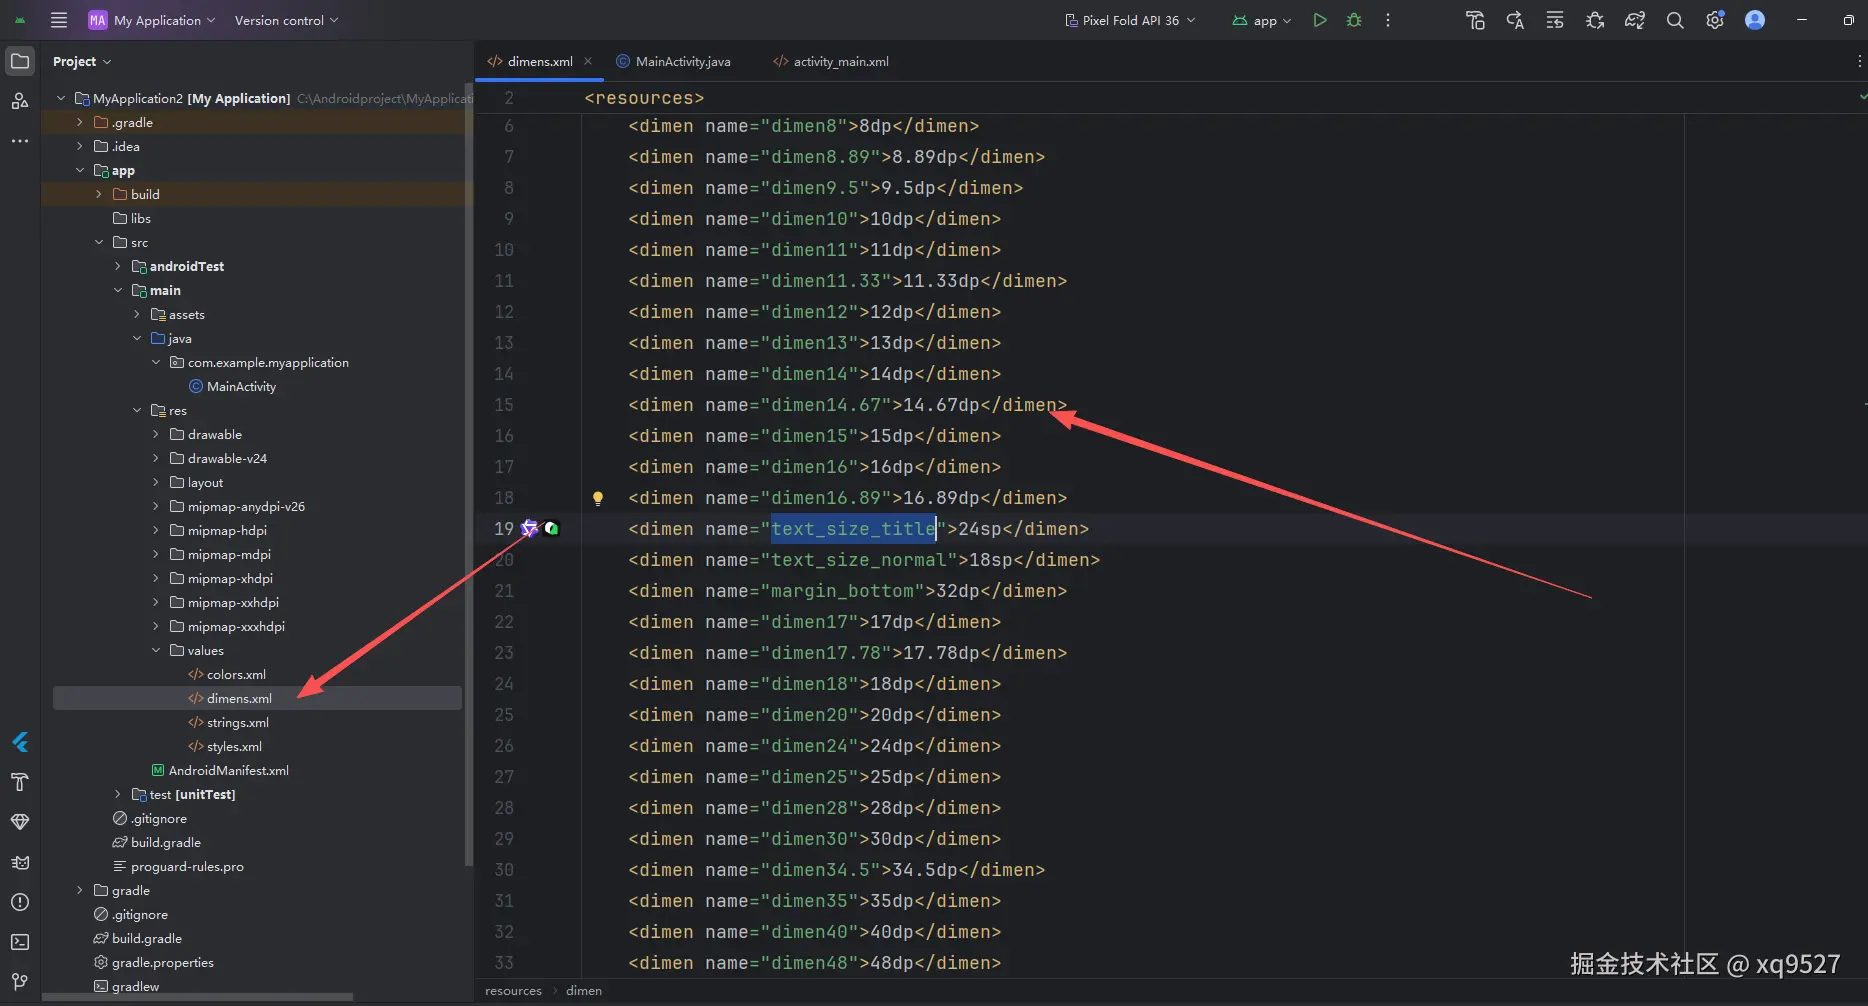
Task: Expand the .gradle folder
Action: [x=80, y=122]
